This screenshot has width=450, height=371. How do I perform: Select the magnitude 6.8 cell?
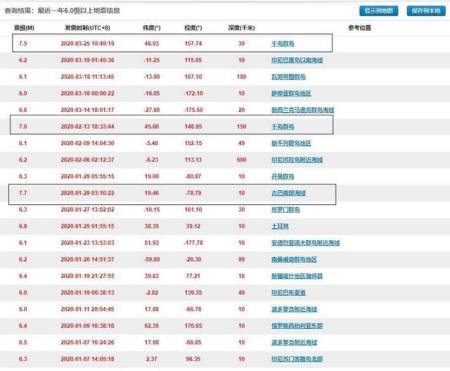pyautogui.click(x=23, y=226)
